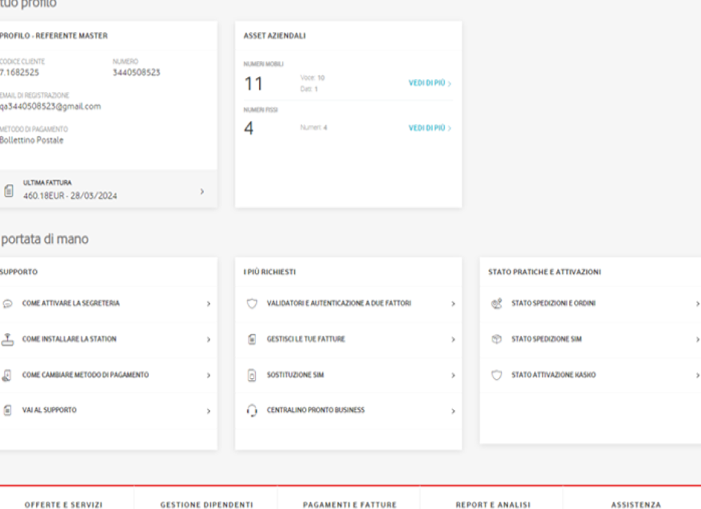Click the invoice icon beside Gestisci le tue fatture

click(x=252, y=339)
